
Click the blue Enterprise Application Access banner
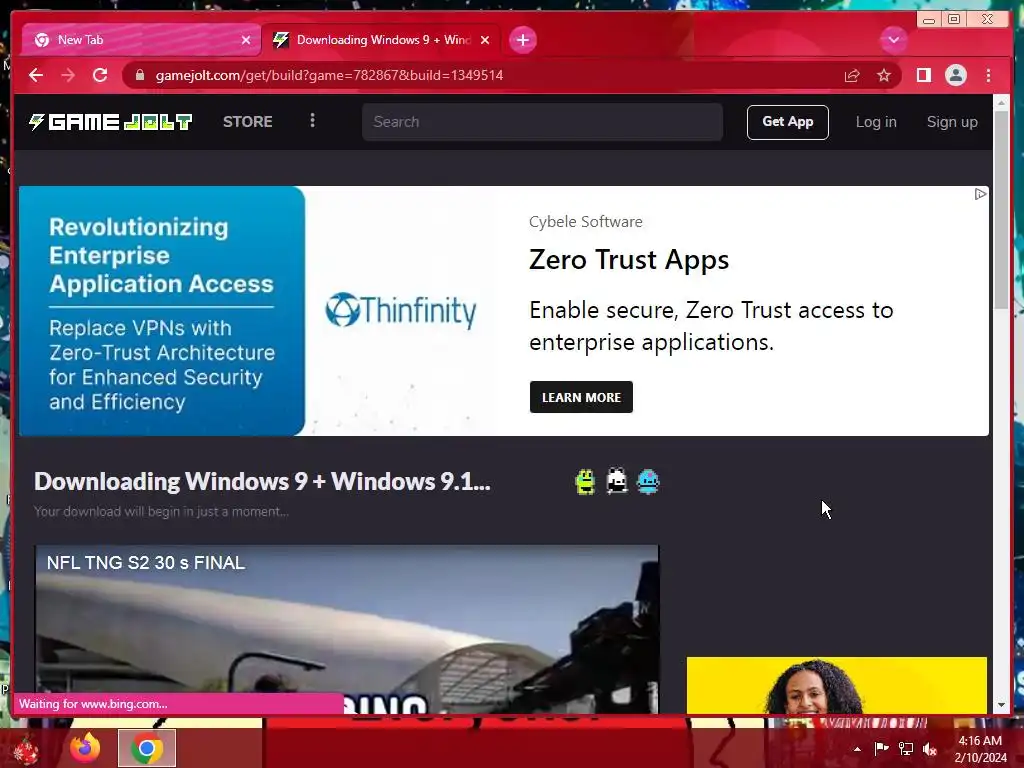point(162,311)
